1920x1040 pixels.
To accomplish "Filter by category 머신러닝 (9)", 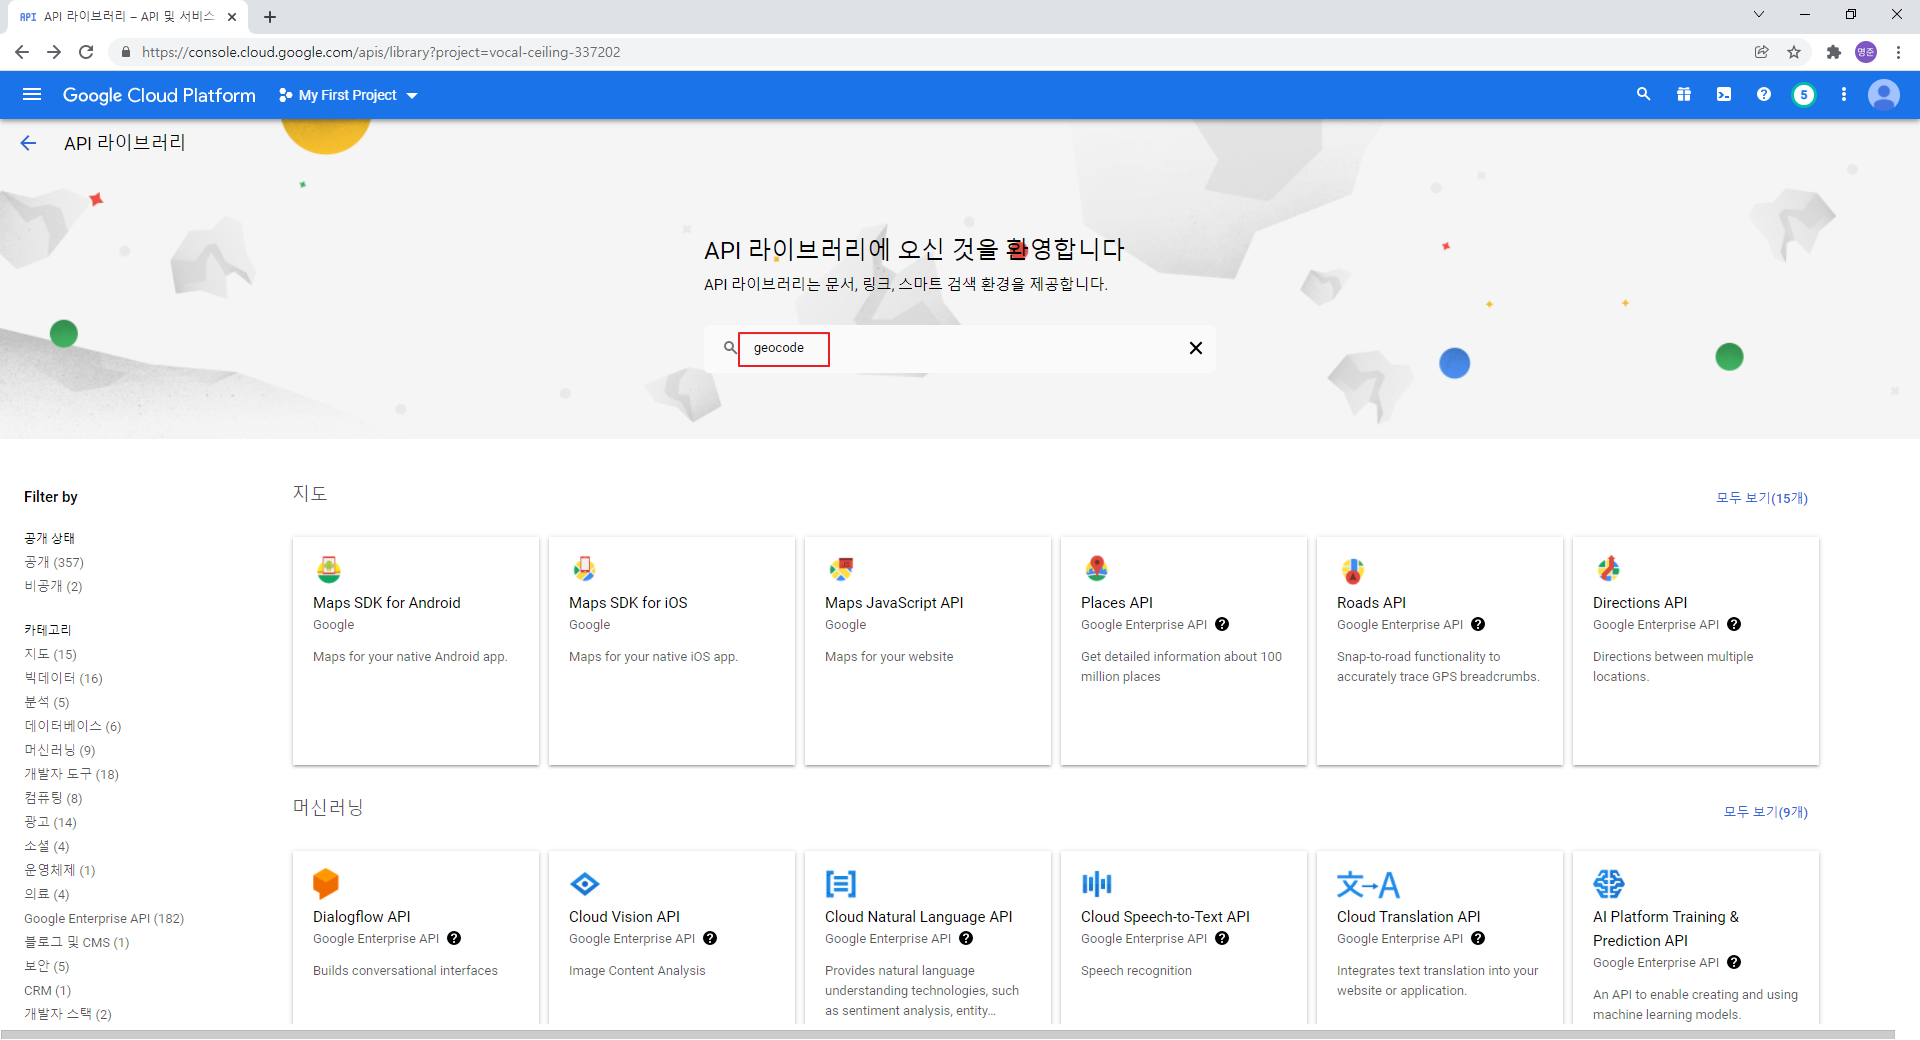I will 60,750.
